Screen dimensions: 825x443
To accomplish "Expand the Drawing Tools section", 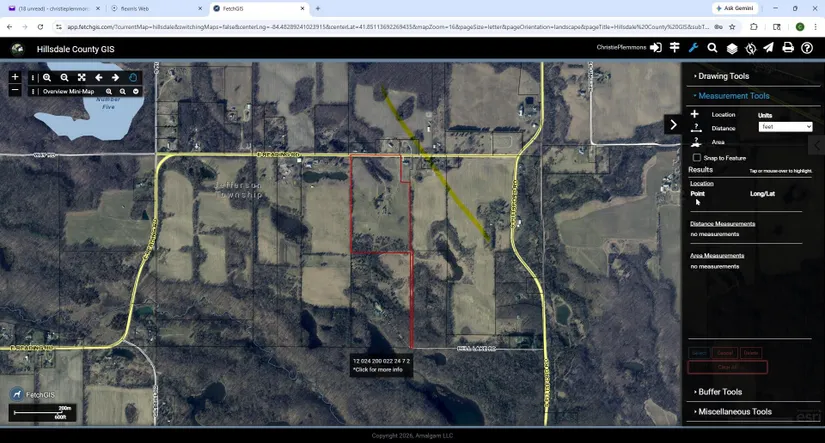I will (x=723, y=76).
